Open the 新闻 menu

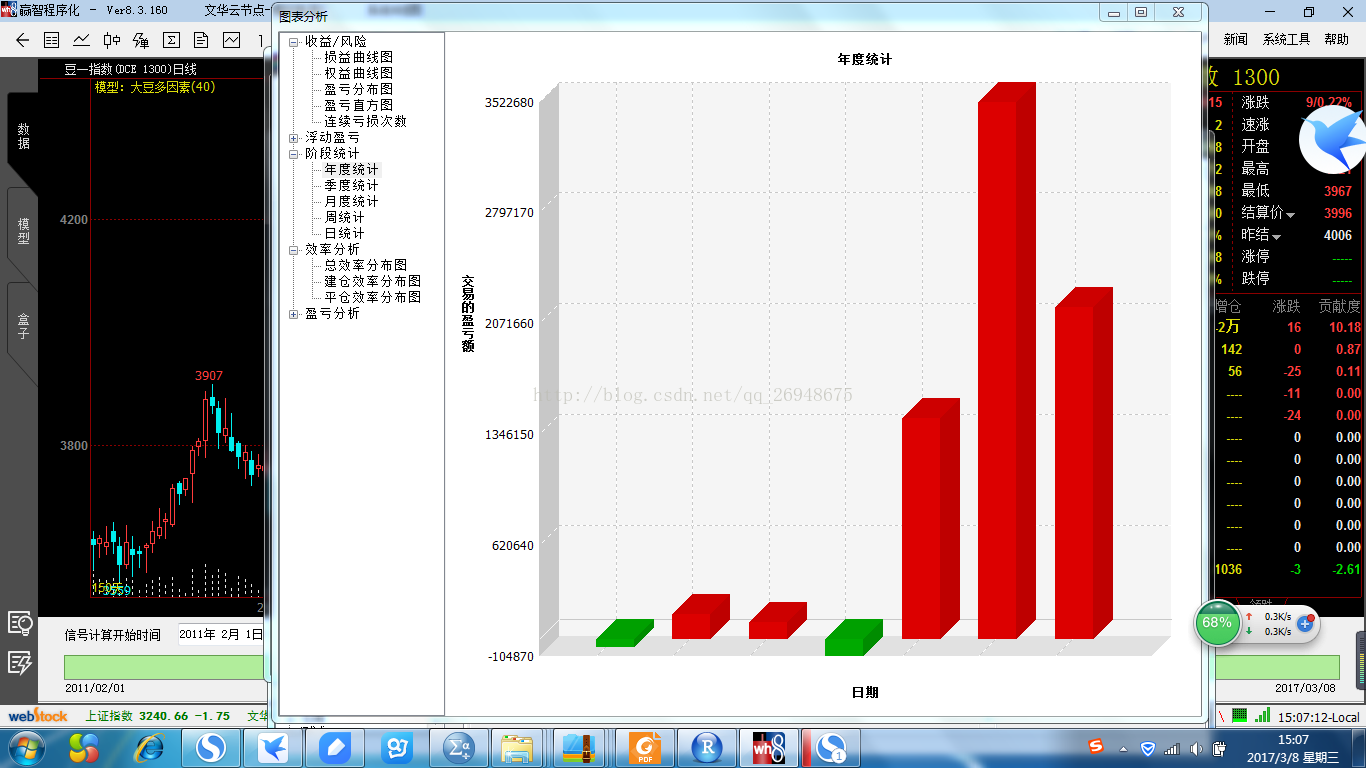(1235, 39)
